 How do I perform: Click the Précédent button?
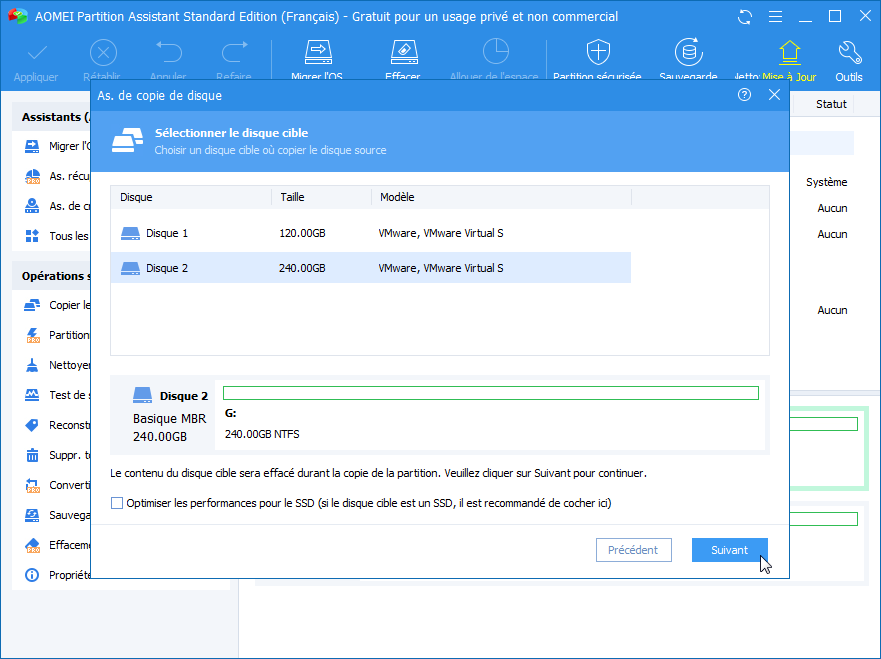pyautogui.click(x=633, y=550)
